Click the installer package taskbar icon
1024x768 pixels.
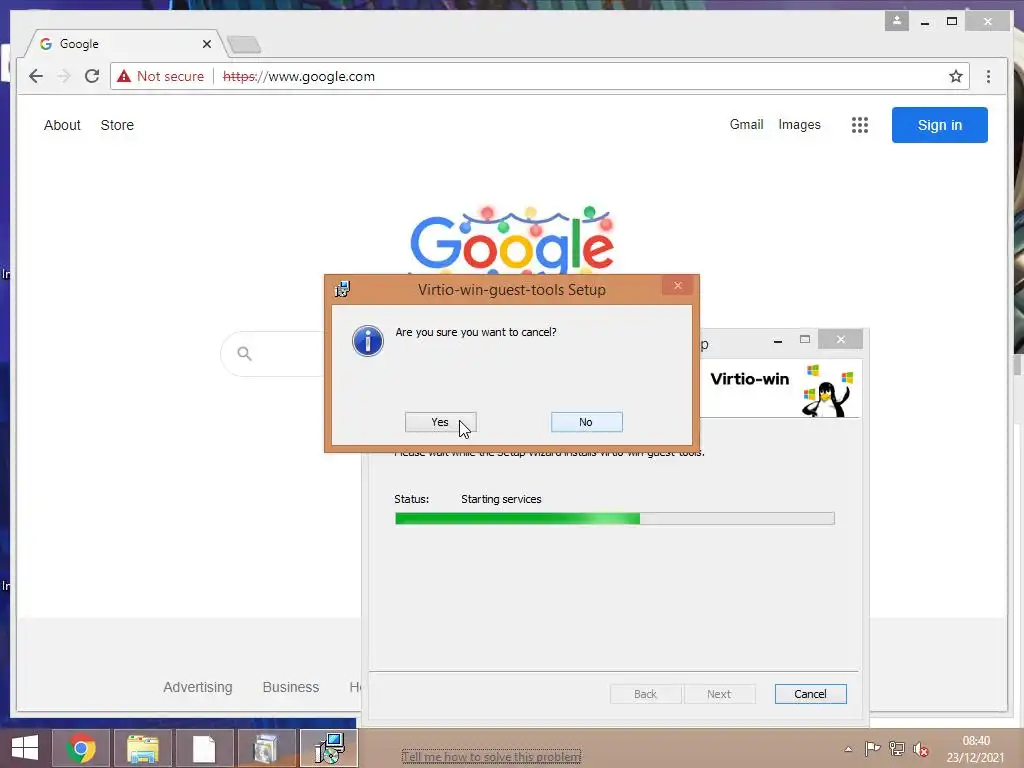(x=266, y=748)
